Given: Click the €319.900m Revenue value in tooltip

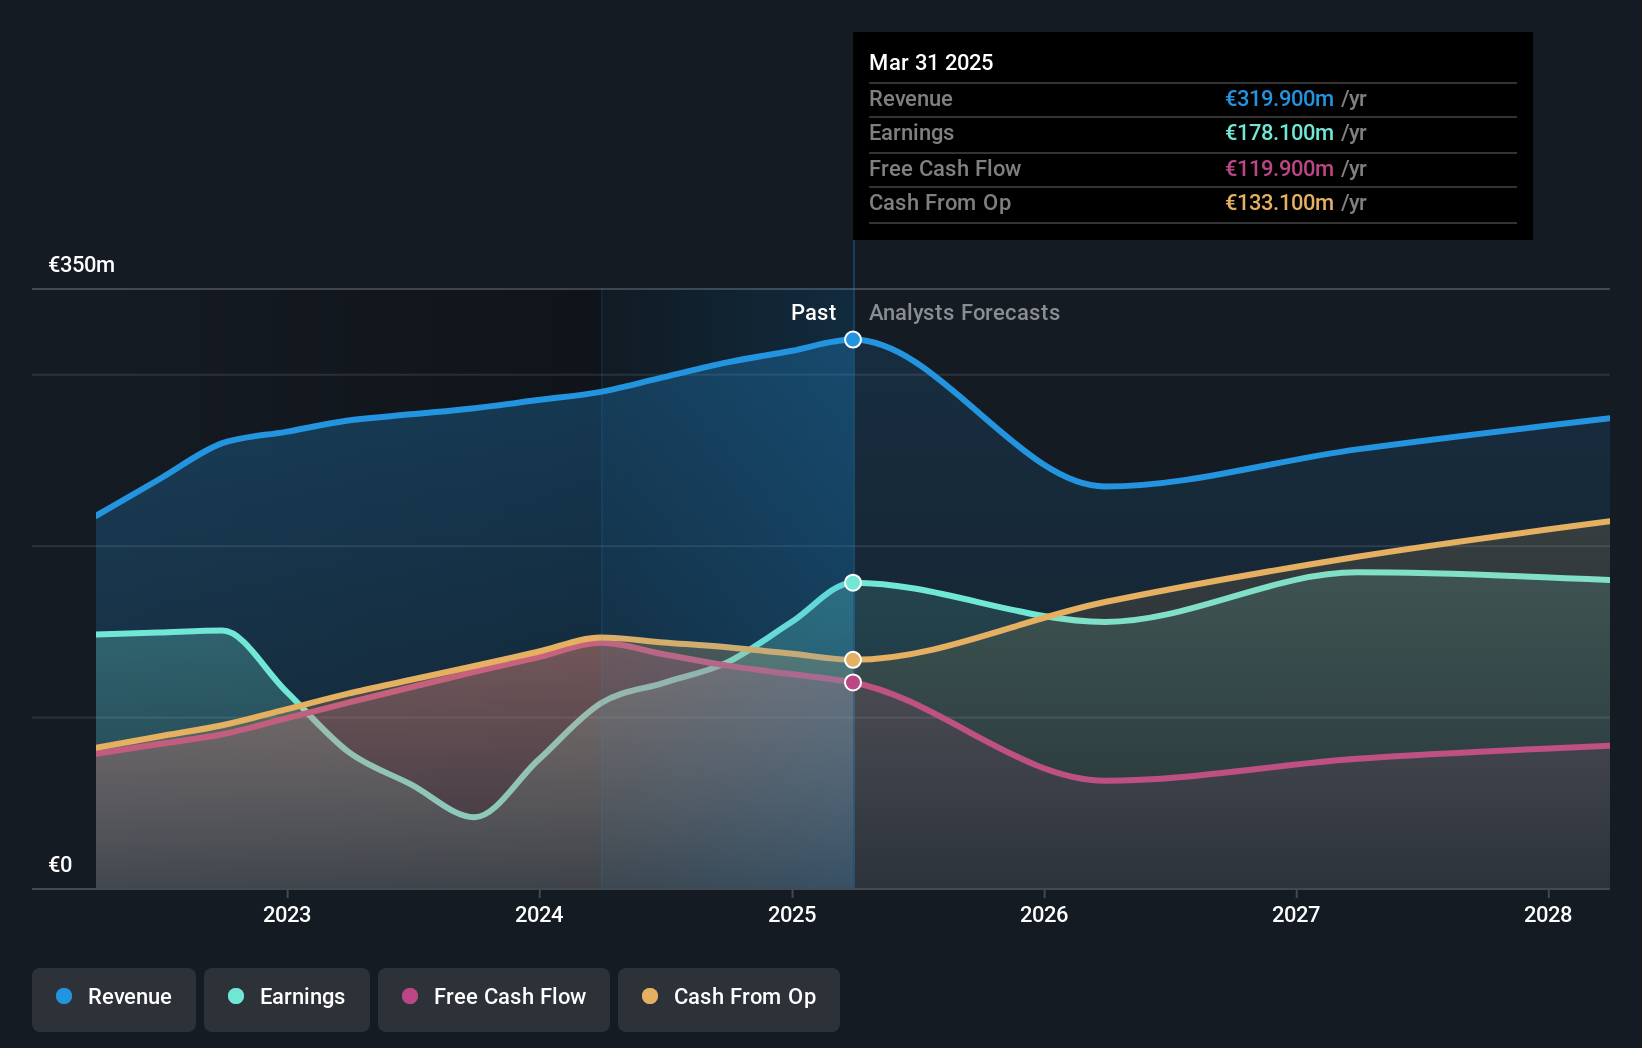Looking at the screenshot, I should pyautogui.click(x=1280, y=98).
